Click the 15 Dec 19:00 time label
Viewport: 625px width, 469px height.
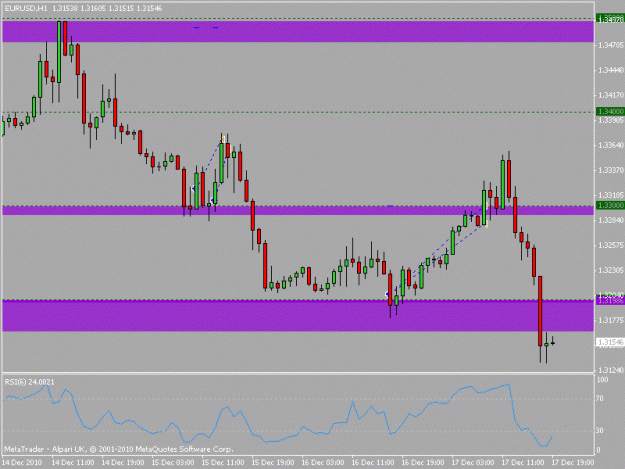pos(273,462)
